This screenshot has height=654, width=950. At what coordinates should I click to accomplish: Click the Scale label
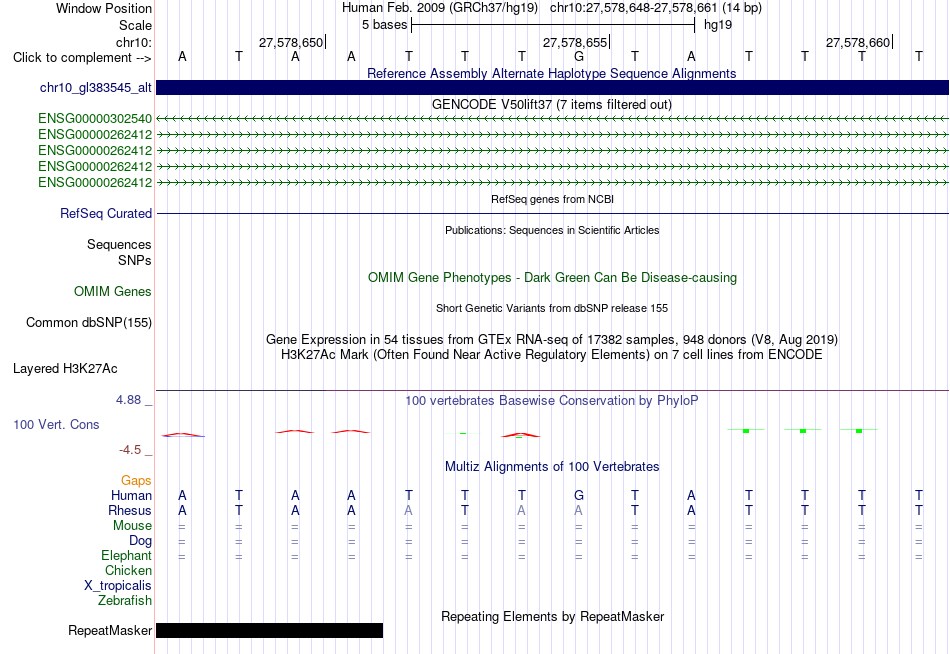tap(136, 25)
